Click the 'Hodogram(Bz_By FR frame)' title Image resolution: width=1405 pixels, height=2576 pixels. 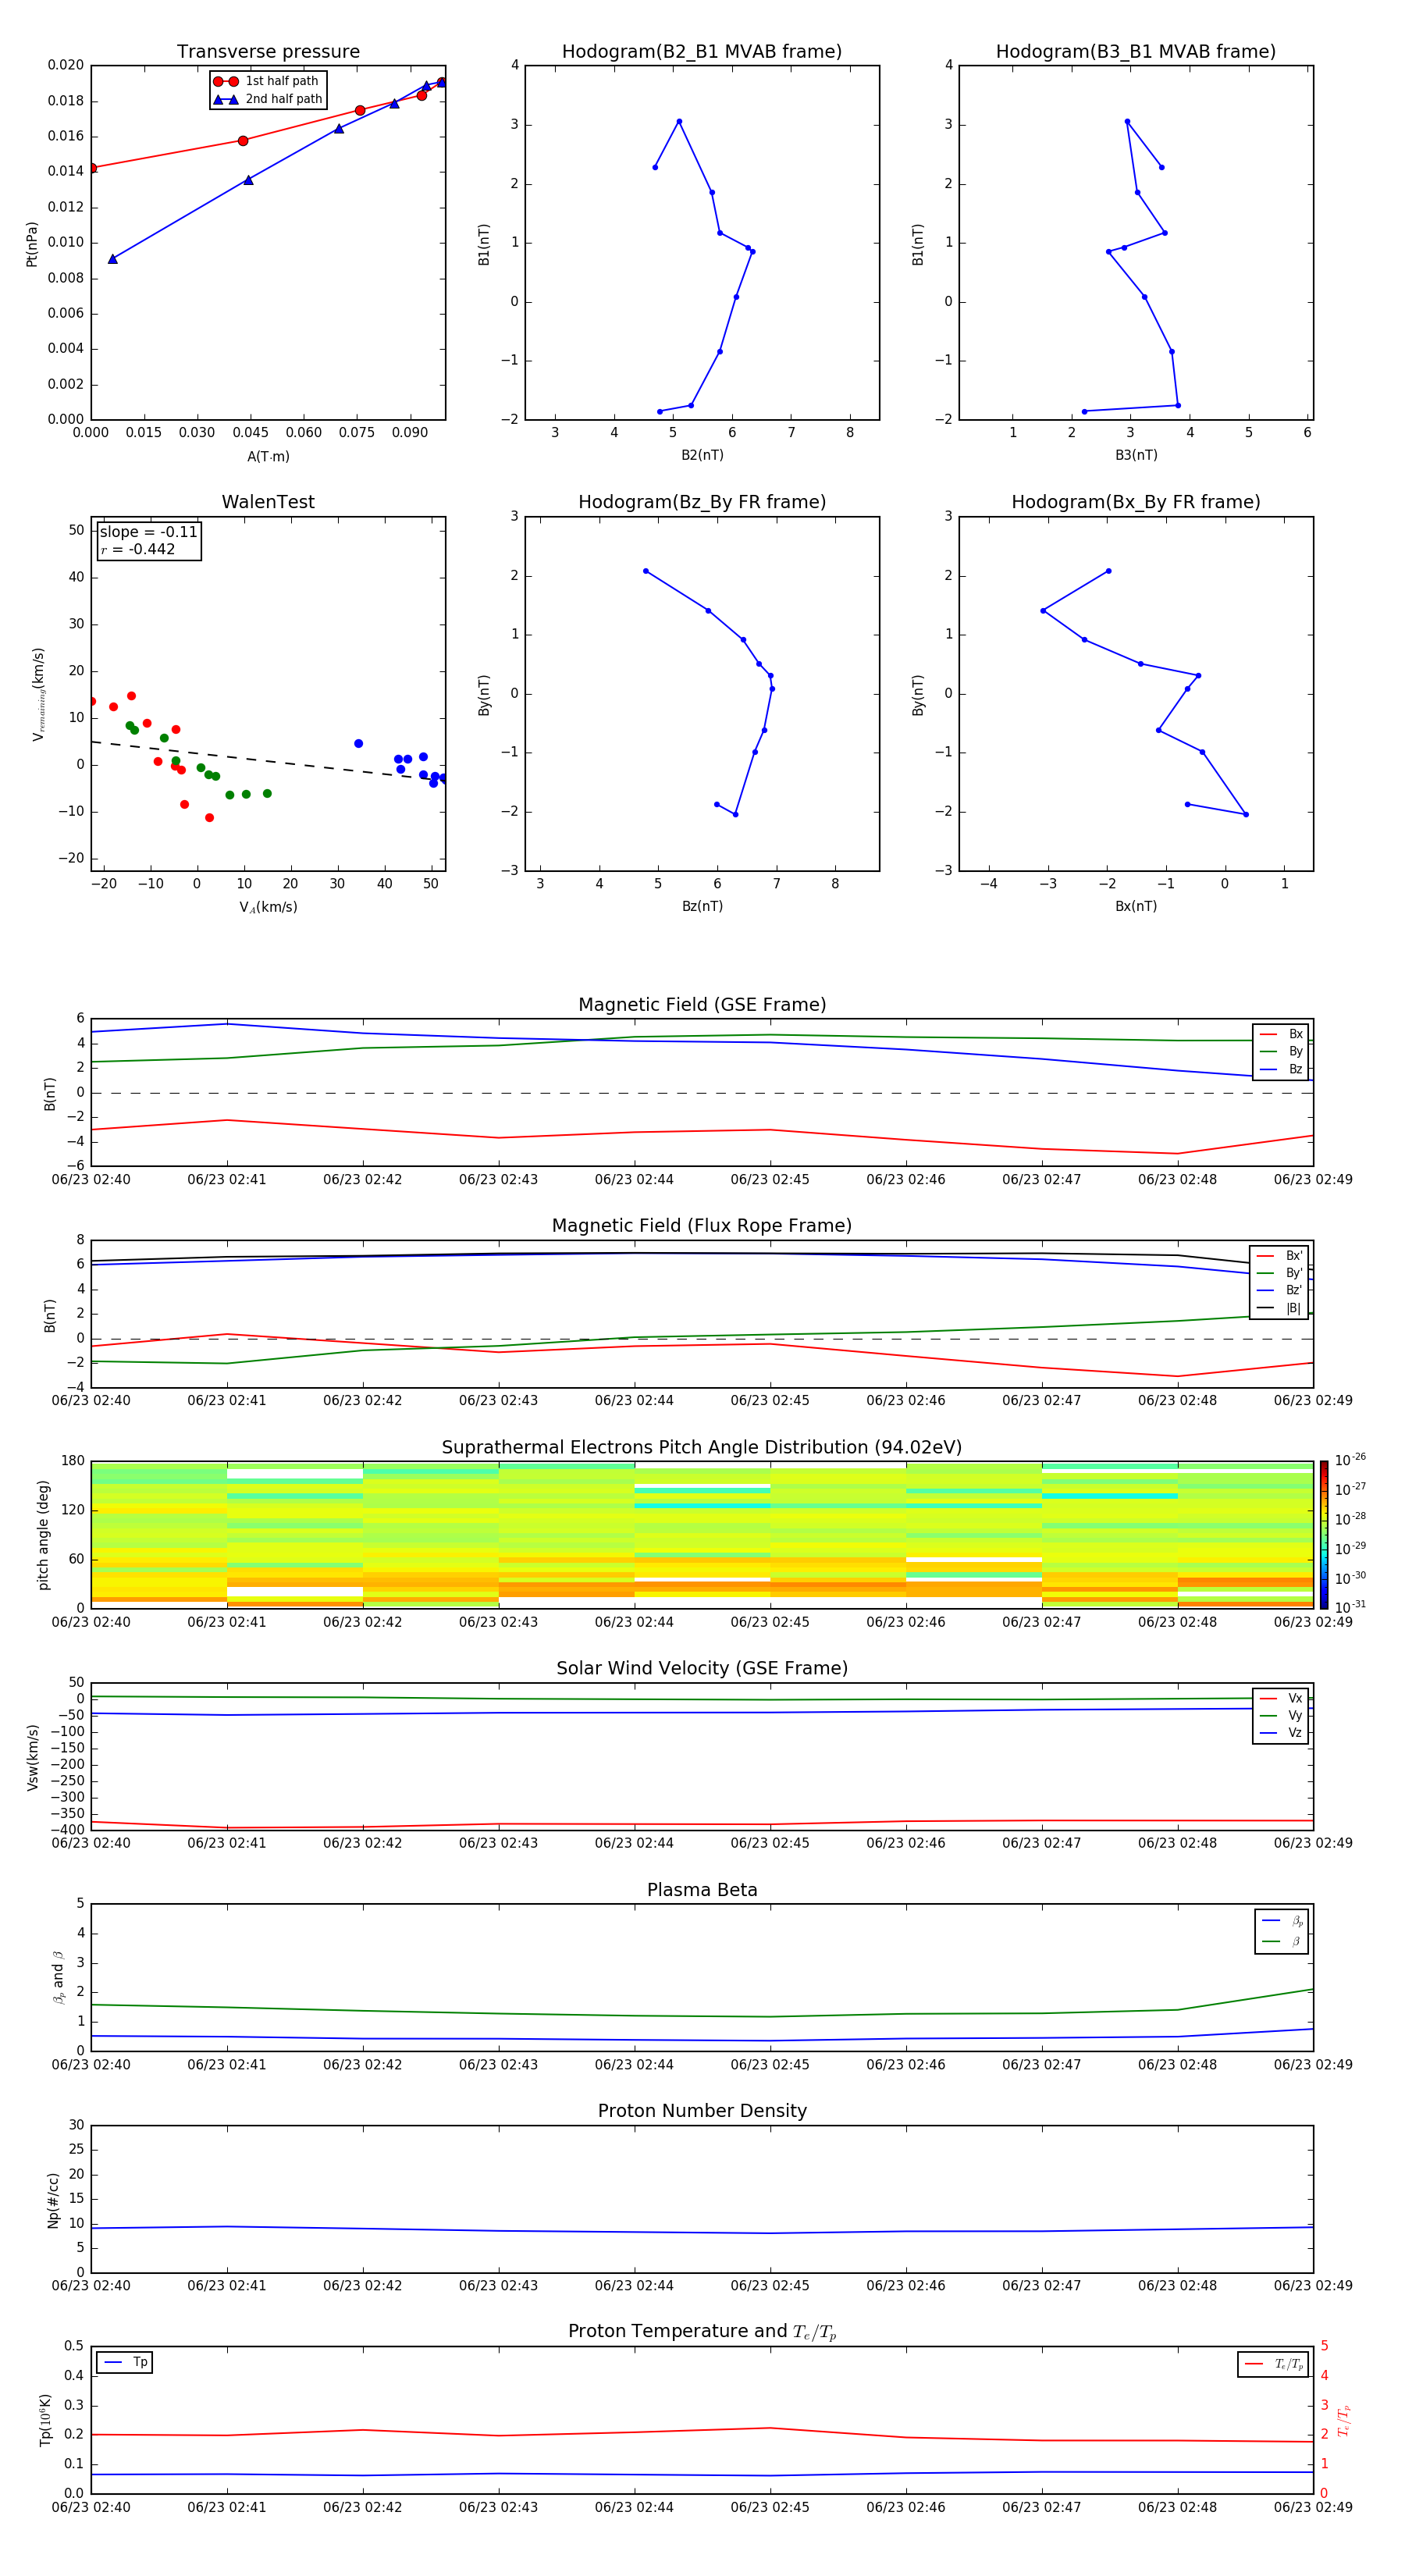point(702,502)
